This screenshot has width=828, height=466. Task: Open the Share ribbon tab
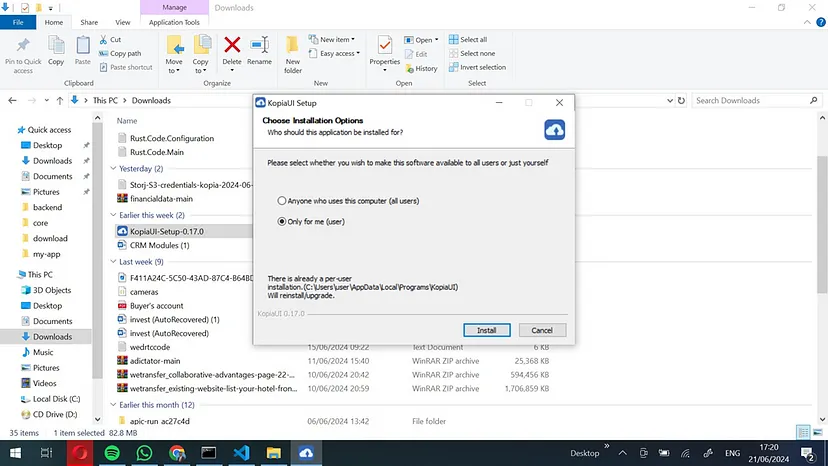89,22
